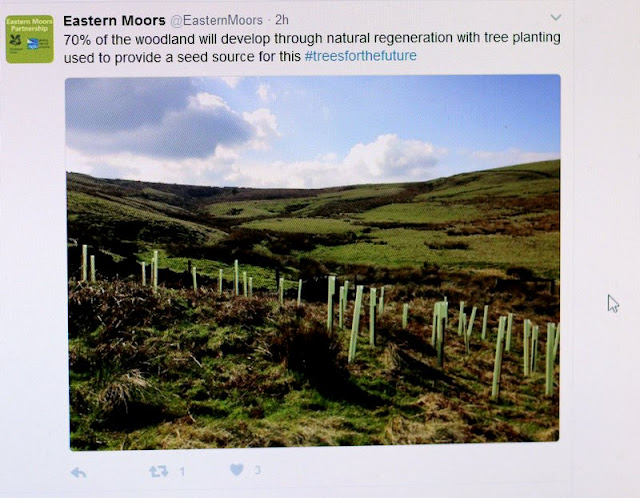
Task: Click the tall tree guard tube in photo centre
Action: click(355, 324)
